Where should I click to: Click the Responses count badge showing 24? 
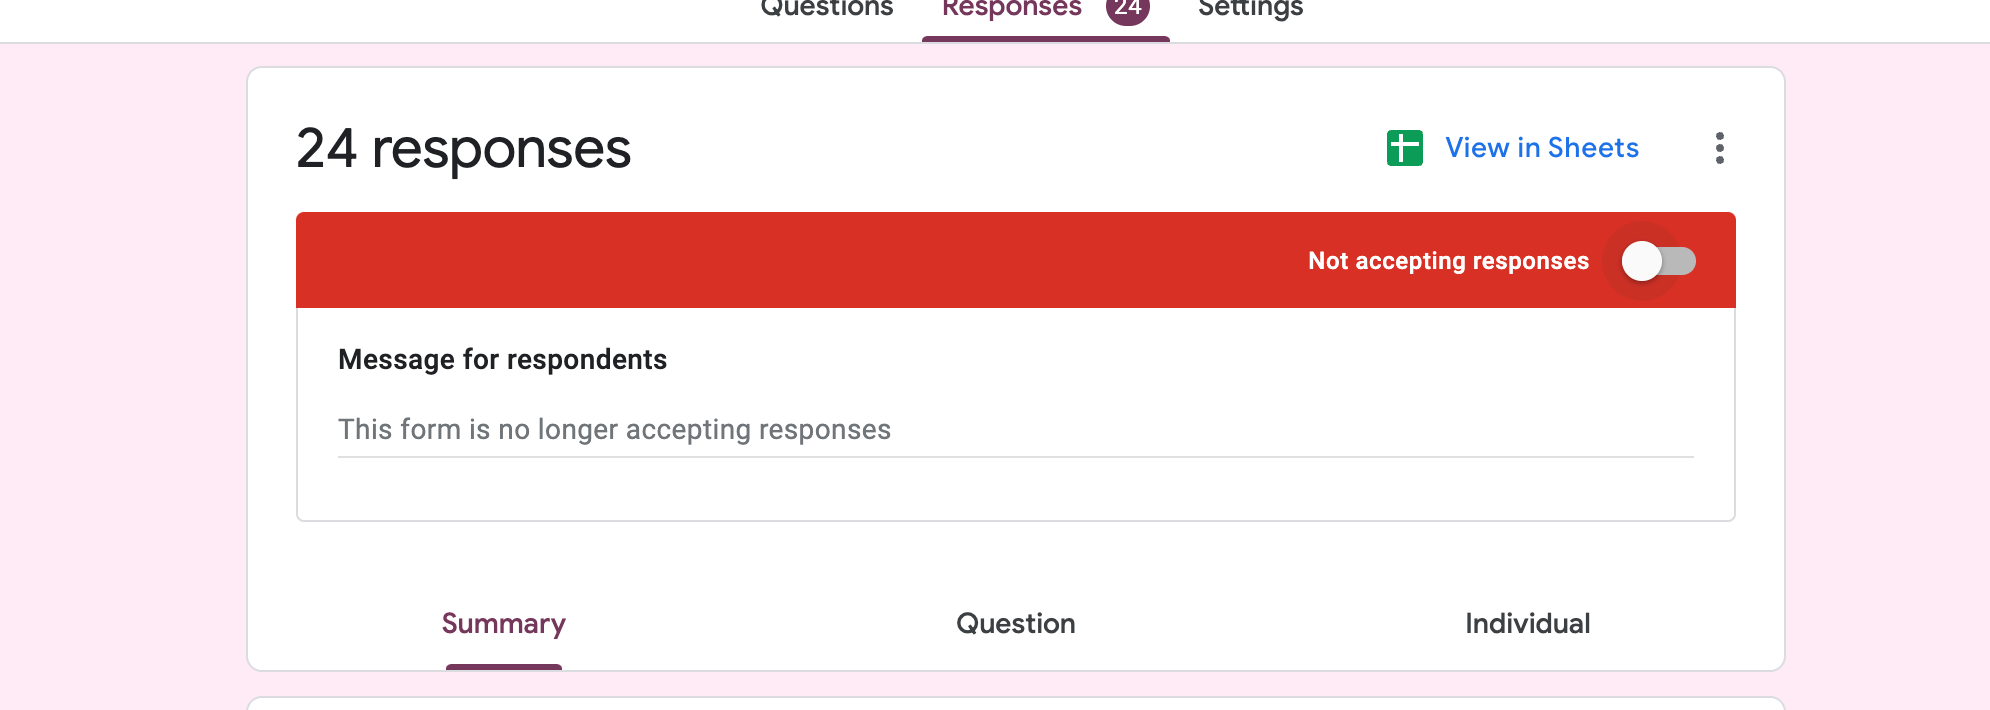pyautogui.click(x=1127, y=9)
